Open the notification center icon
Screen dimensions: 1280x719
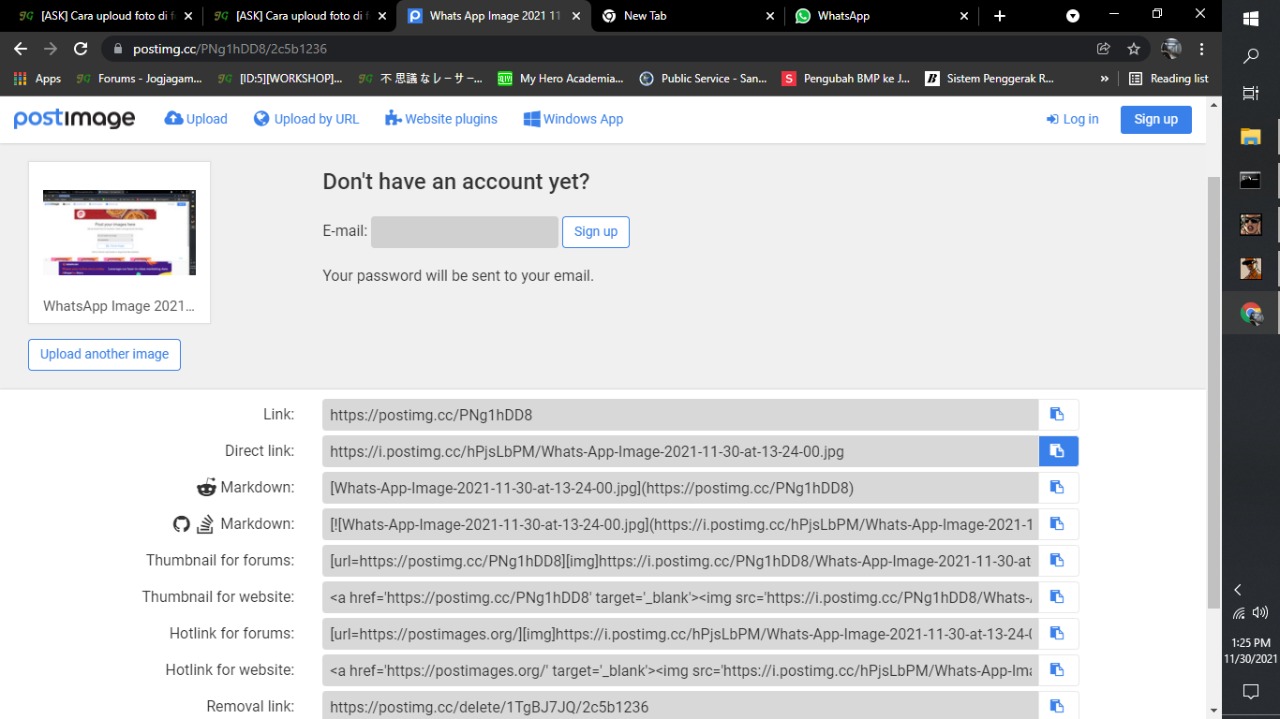coord(1250,691)
